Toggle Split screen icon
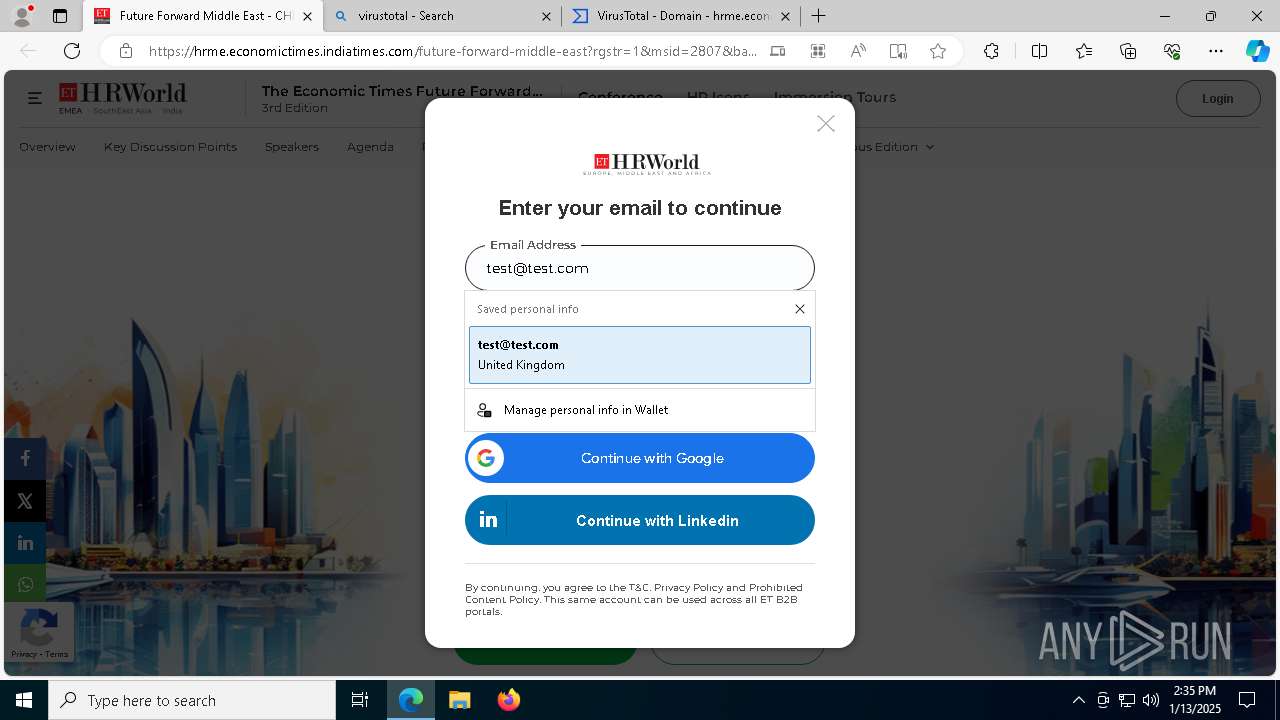Viewport: 1280px width, 720px height. coord(1039,51)
